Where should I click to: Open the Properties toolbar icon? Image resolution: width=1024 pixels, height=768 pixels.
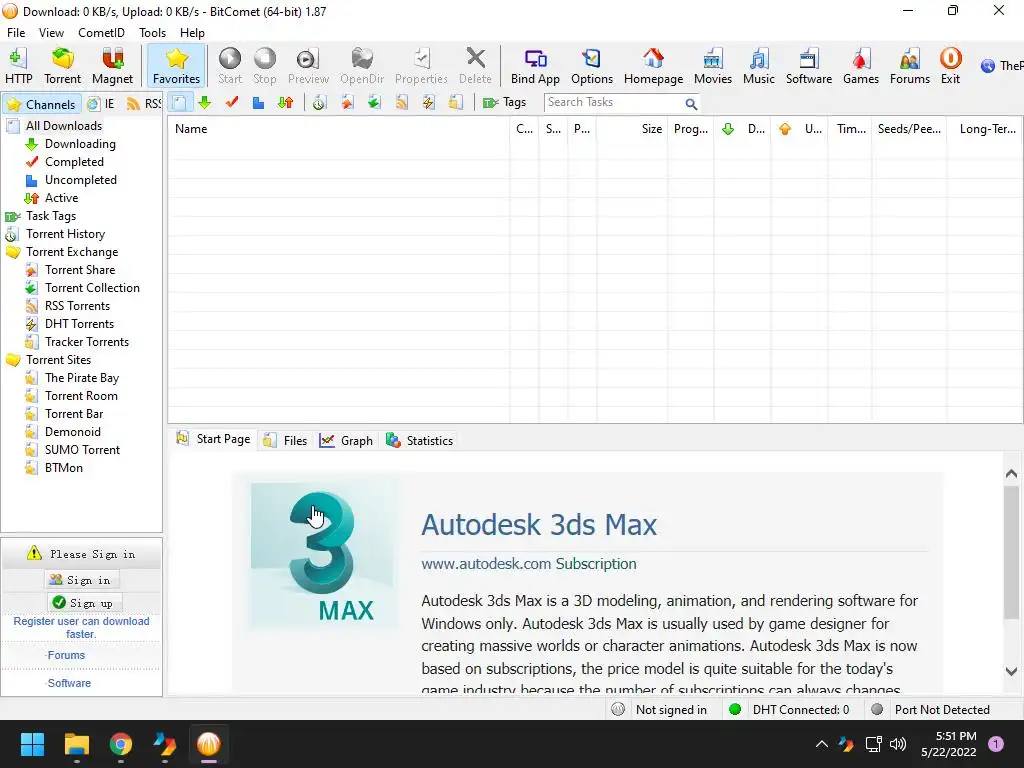[421, 66]
